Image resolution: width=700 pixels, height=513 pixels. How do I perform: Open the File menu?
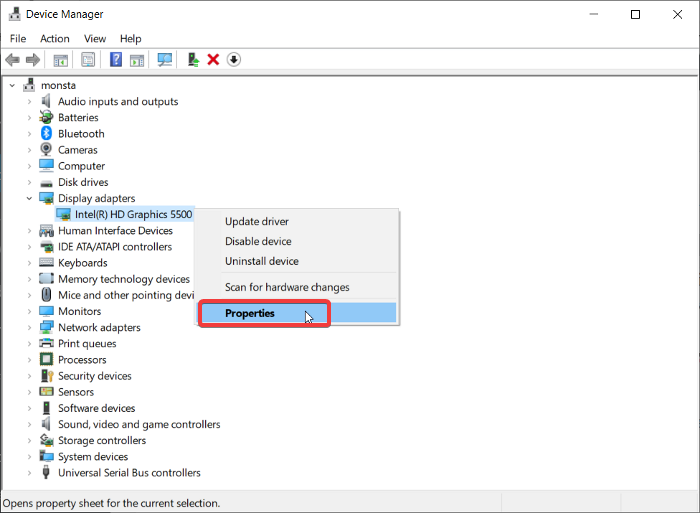click(18, 39)
